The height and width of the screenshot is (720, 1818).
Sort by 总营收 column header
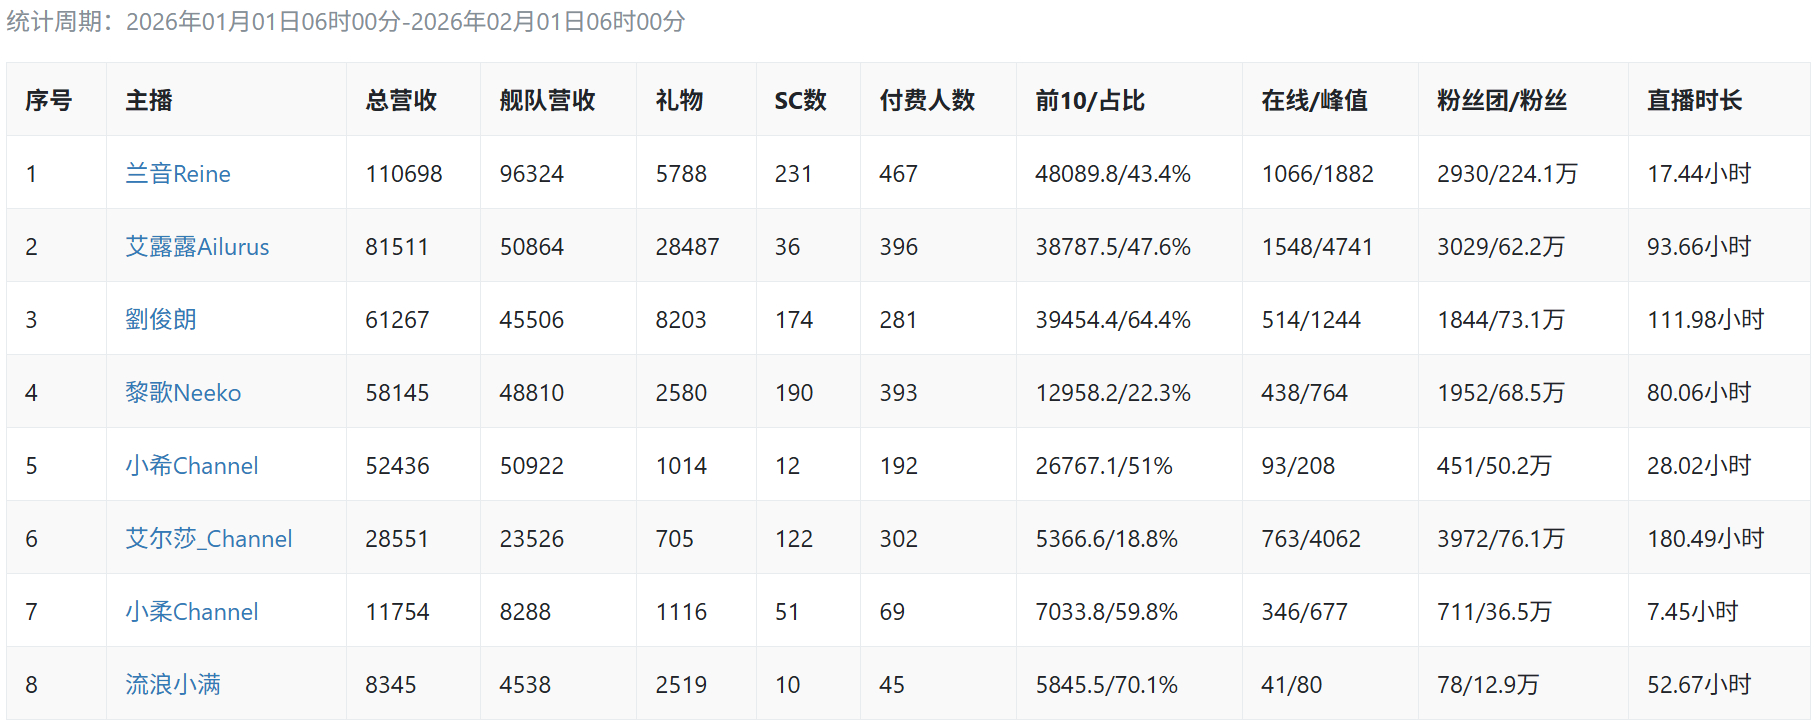pyautogui.click(x=401, y=100)
